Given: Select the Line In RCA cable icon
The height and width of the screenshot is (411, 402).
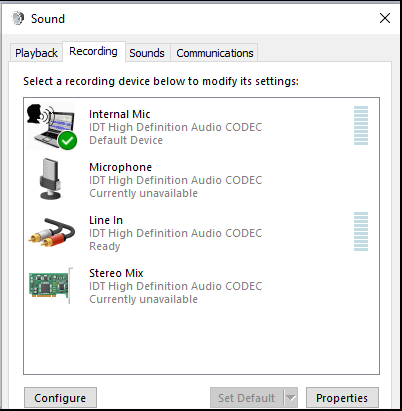Looking at the screenshot, I should point(51,232).
